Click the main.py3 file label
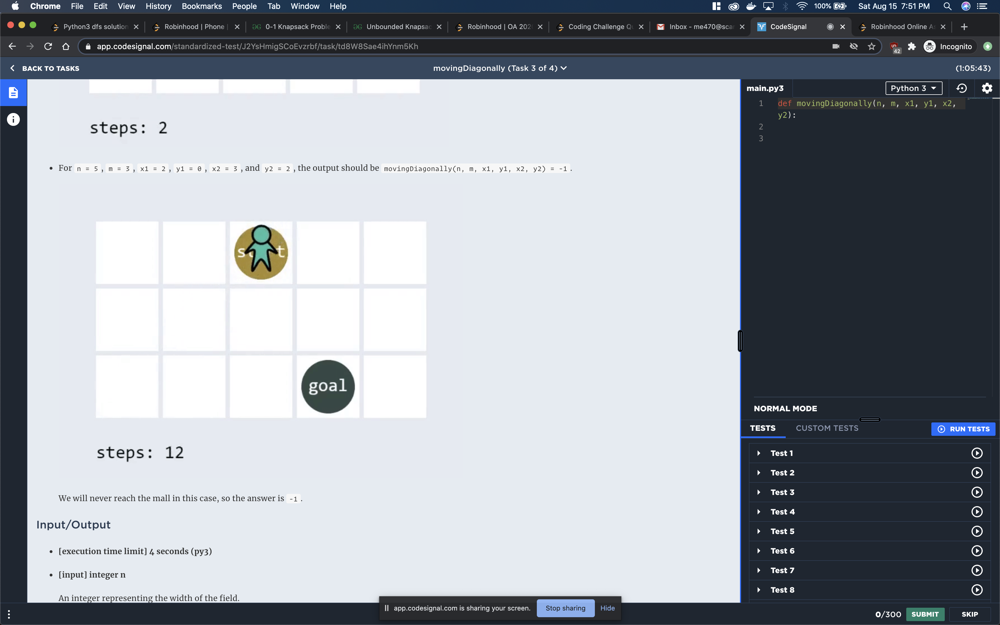Image resolution: width=1000 pixels, height=625 pixels. click(765, 88)
